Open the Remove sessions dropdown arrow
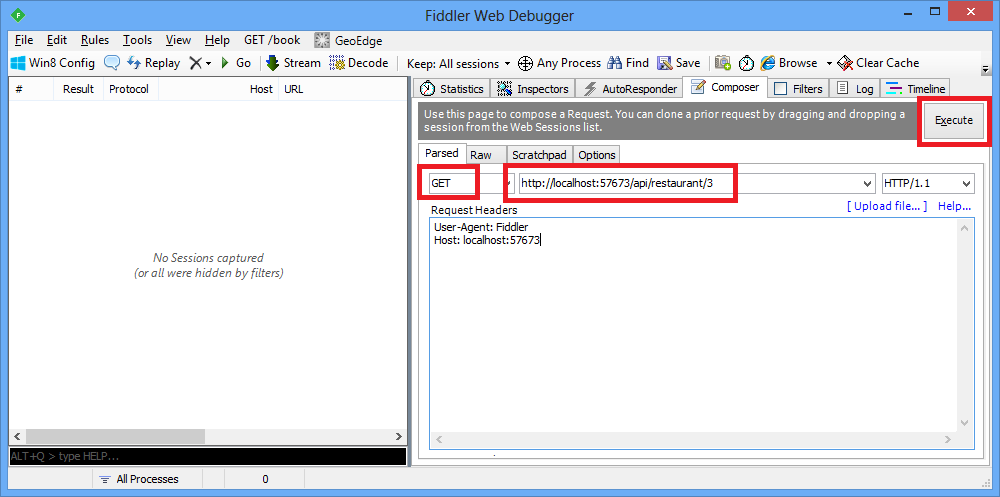The image size is (1000, 497). (208, 64)
